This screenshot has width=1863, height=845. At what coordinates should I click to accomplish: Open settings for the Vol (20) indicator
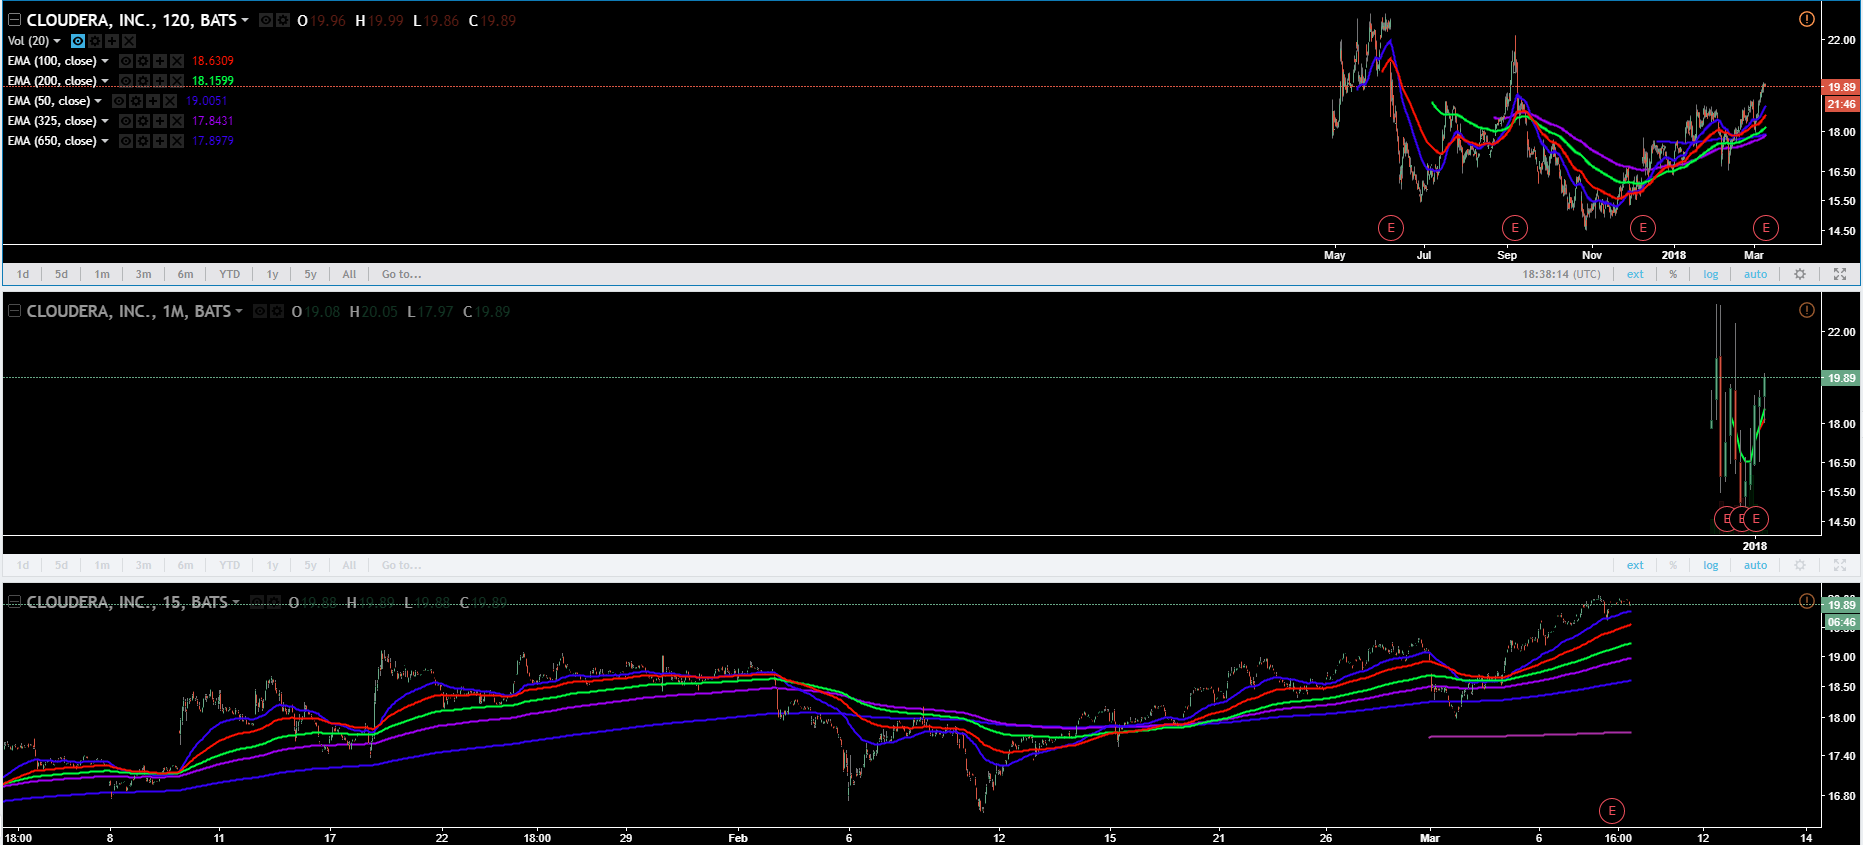(x=95, y=41)
